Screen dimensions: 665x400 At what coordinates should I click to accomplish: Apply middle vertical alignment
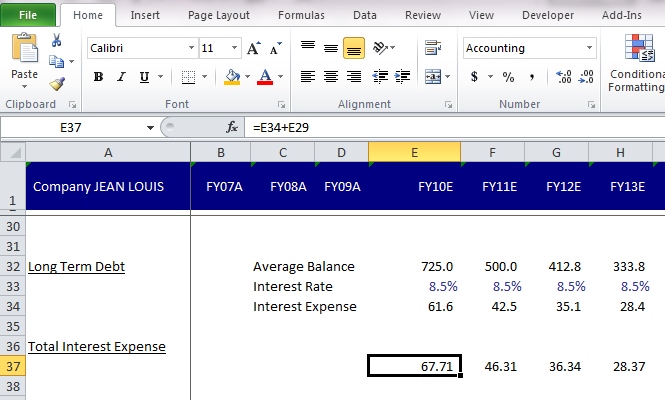click(x=331, y=48)
